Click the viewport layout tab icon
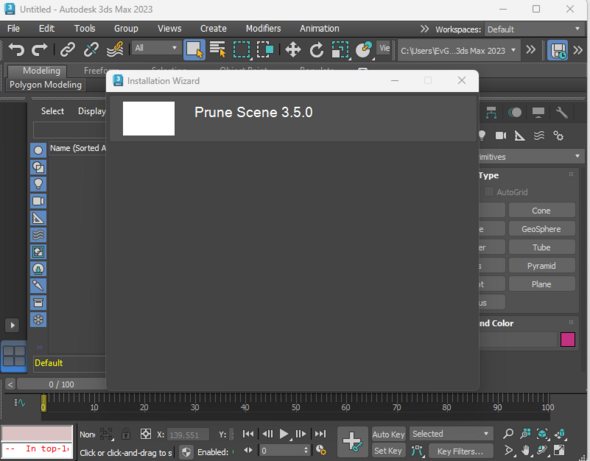Screen dimensions: 590x461 point(14,356)
